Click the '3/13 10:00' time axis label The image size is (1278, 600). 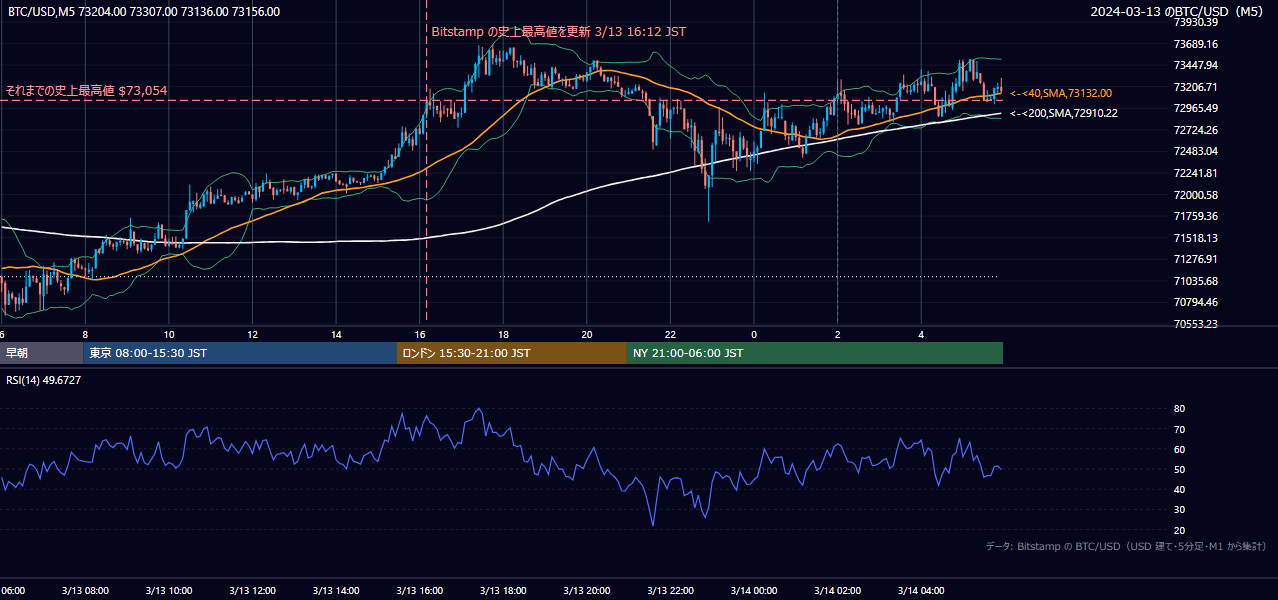169,591
